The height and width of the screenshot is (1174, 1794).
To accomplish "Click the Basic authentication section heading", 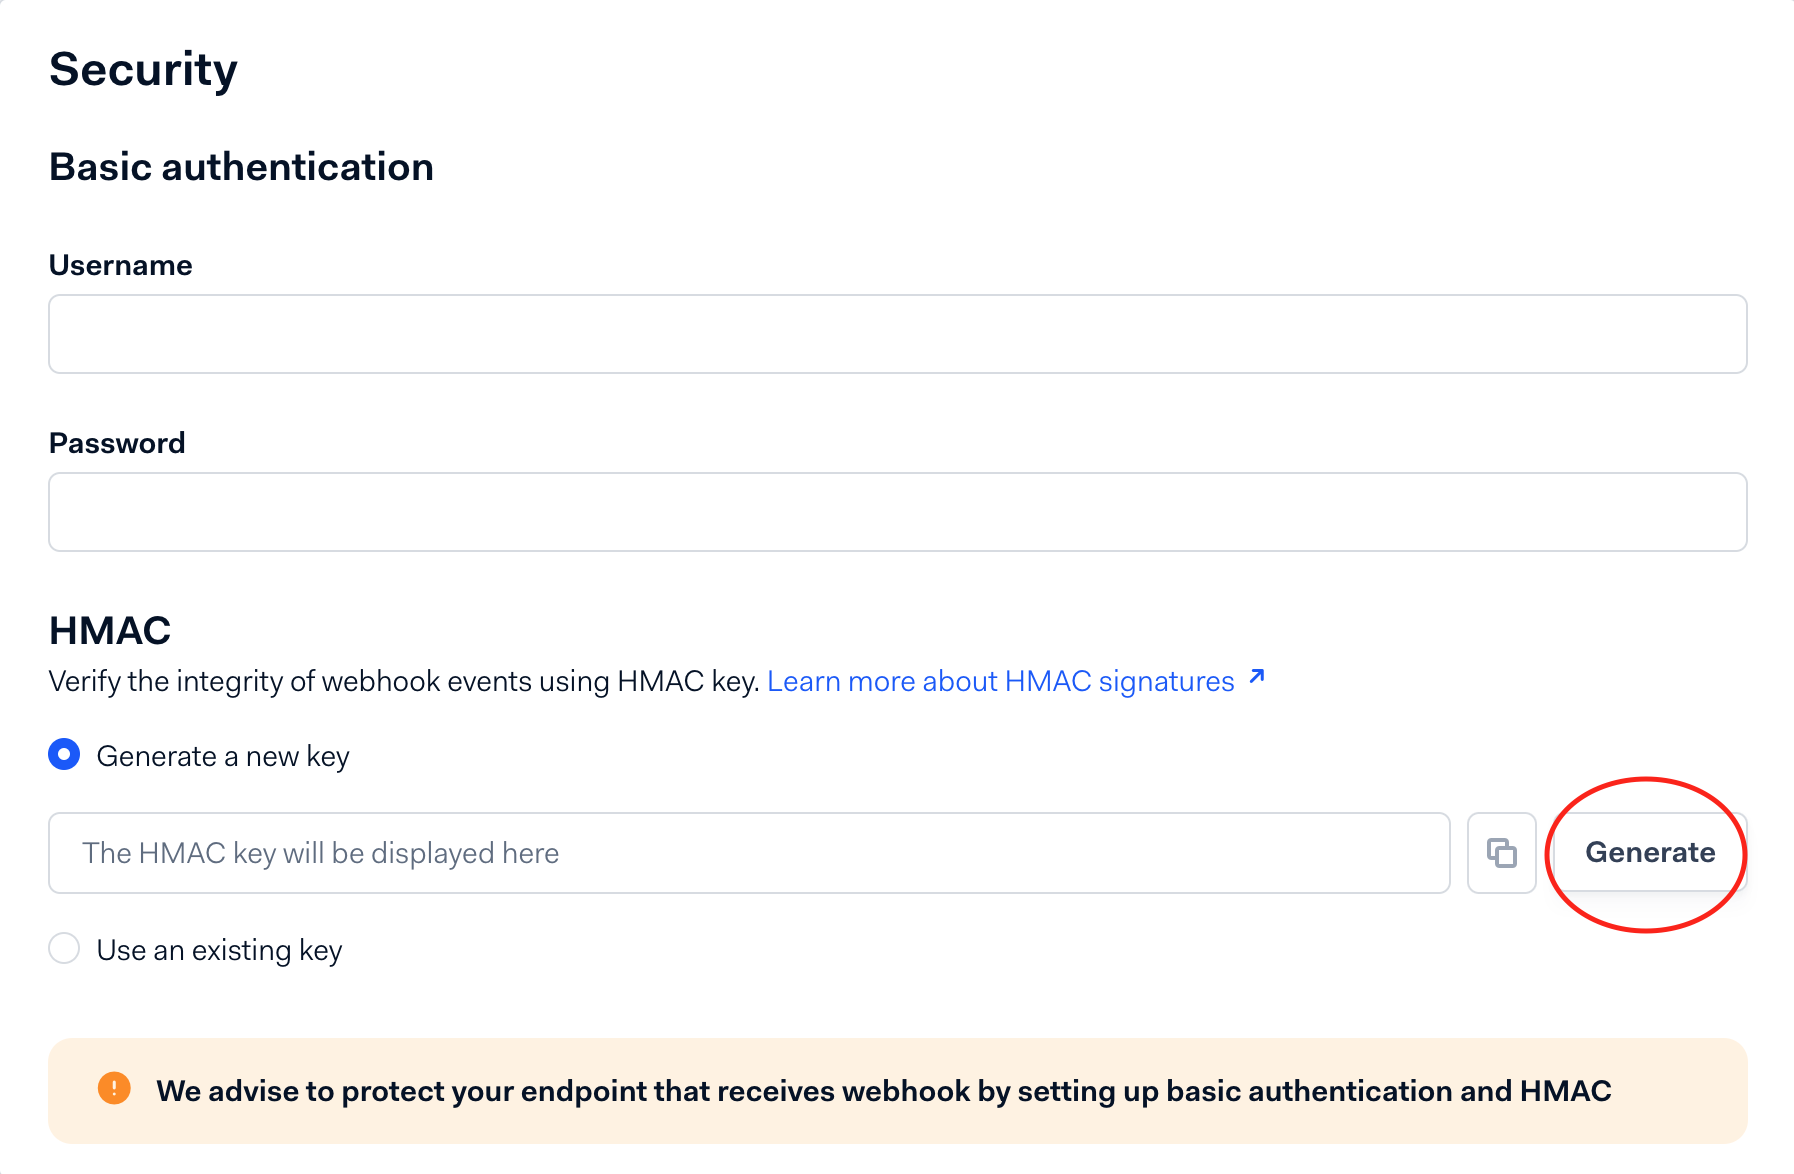I will pyautogui.click(x=241, y=167).
